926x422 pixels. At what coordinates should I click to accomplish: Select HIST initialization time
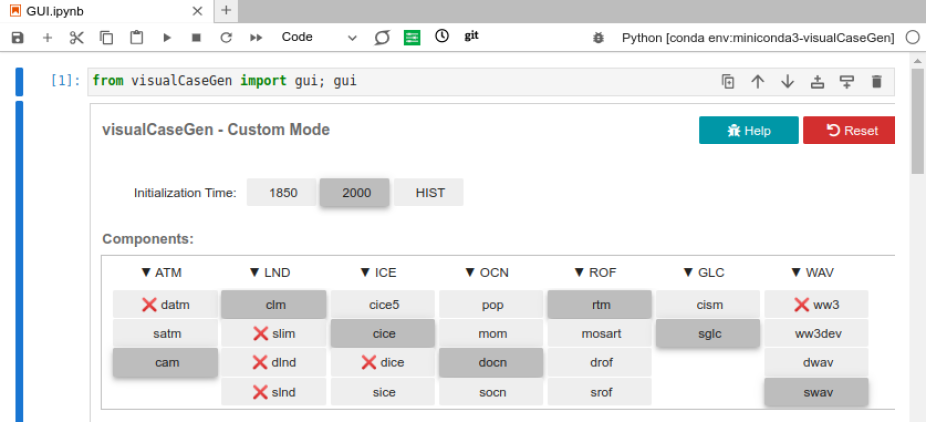click(x=430, y=193)
